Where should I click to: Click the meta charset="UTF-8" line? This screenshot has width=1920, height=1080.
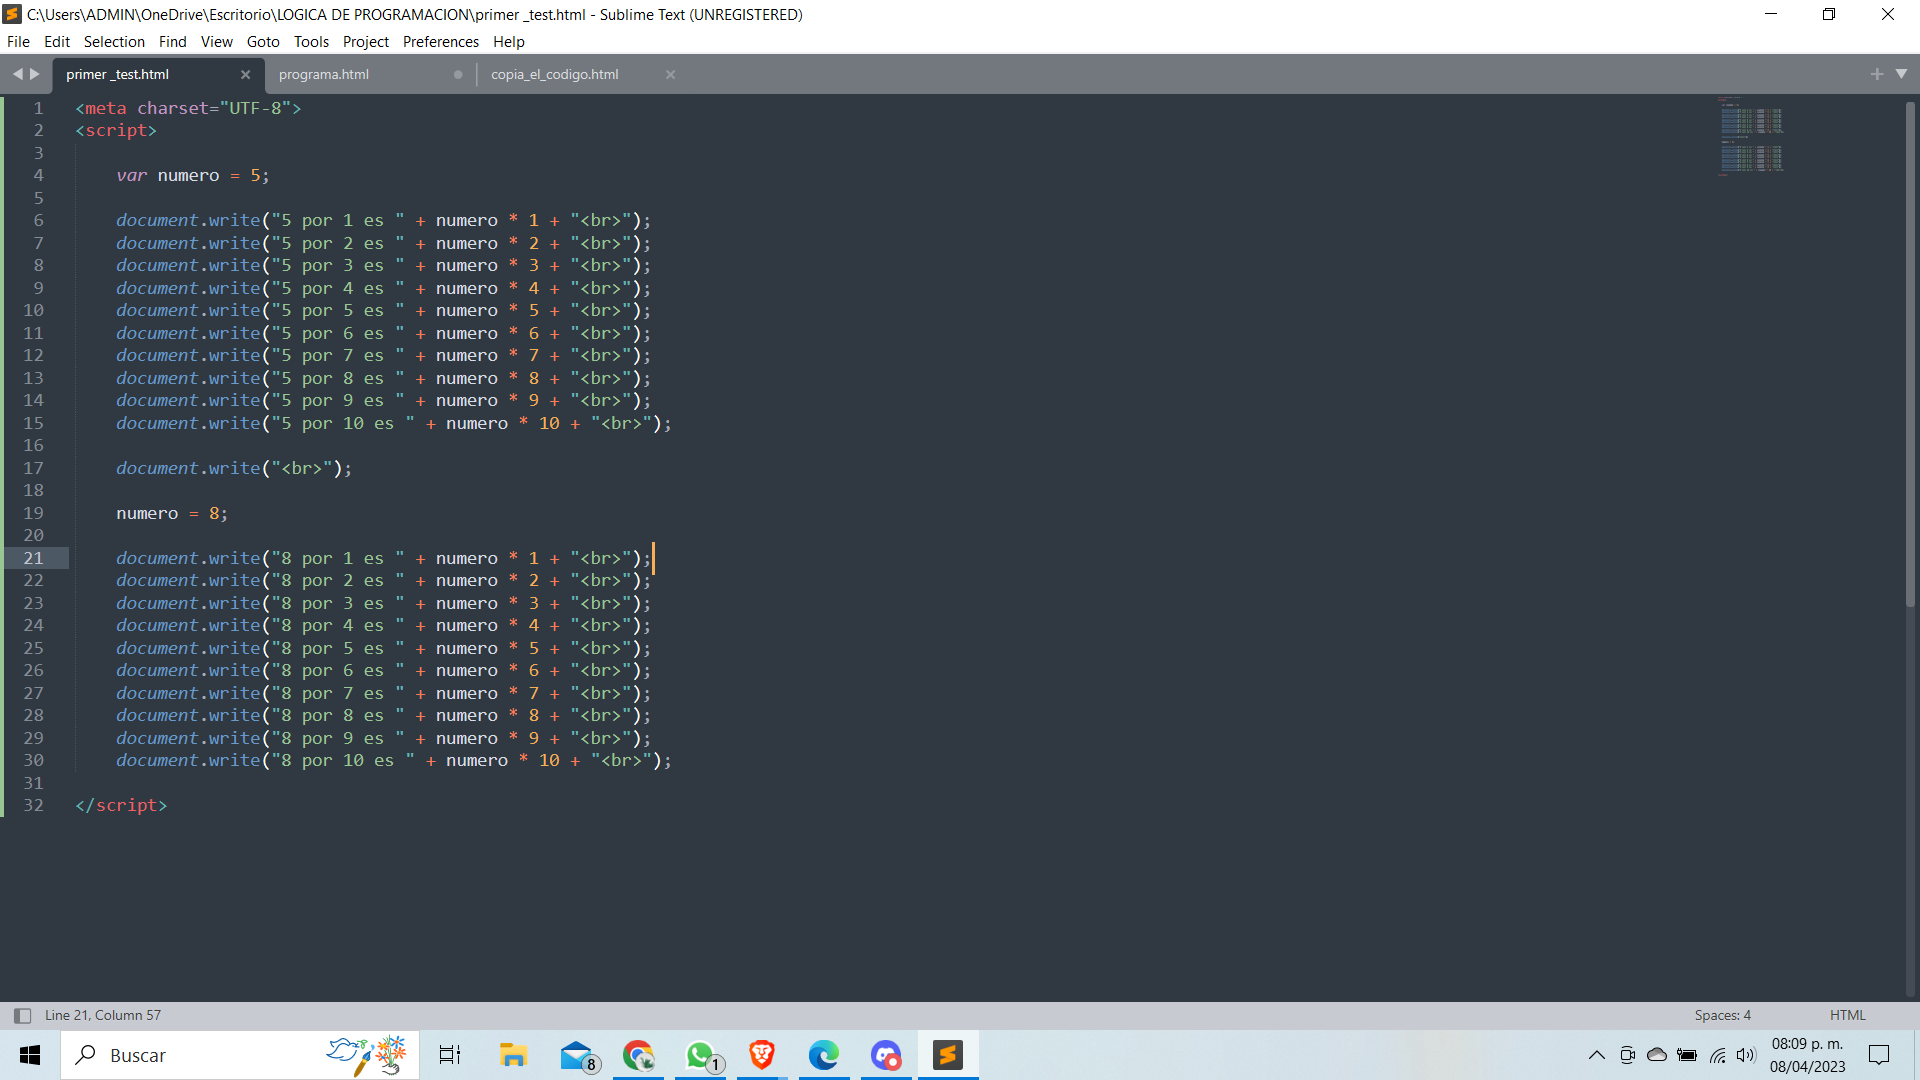tap(188, 108)
